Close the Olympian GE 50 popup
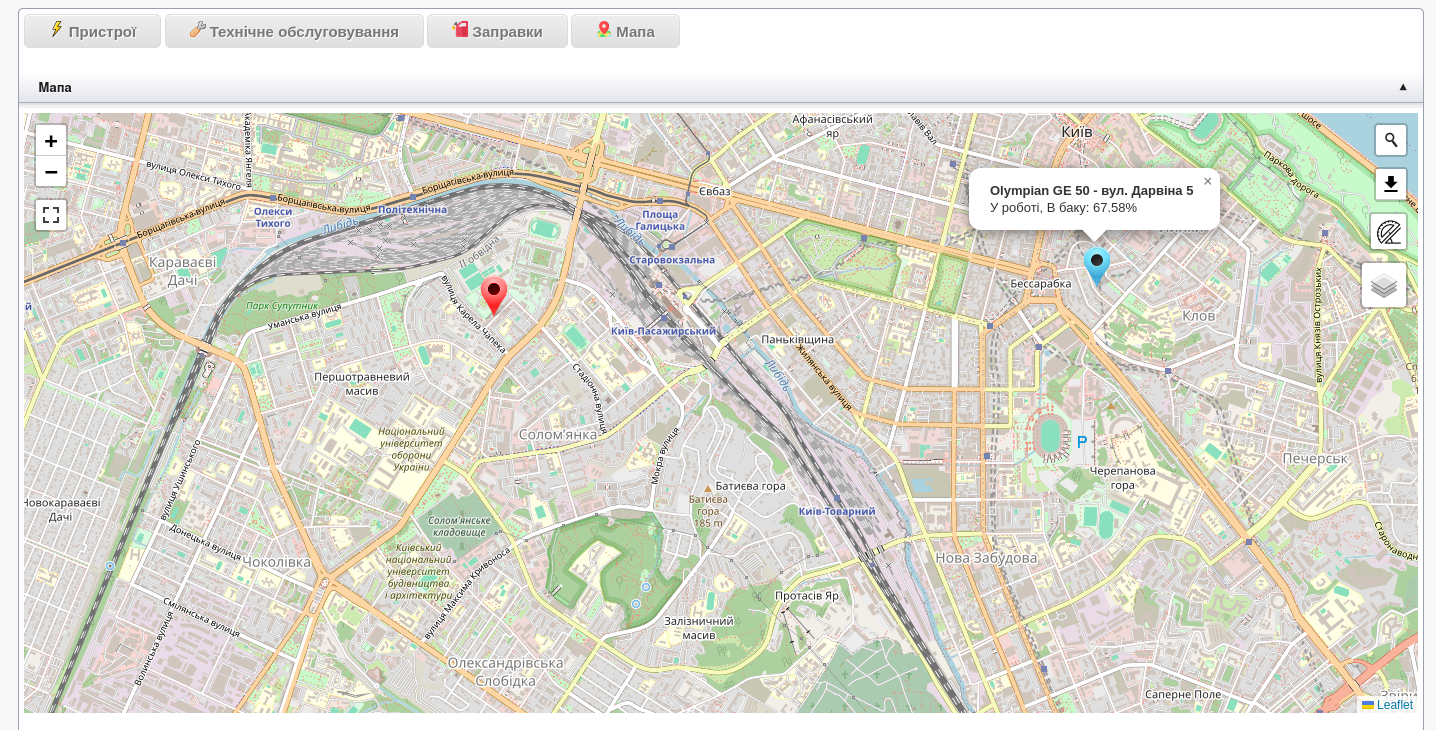The width and height of the screenshot is (1436, 730). click(x=1207, y=182)
